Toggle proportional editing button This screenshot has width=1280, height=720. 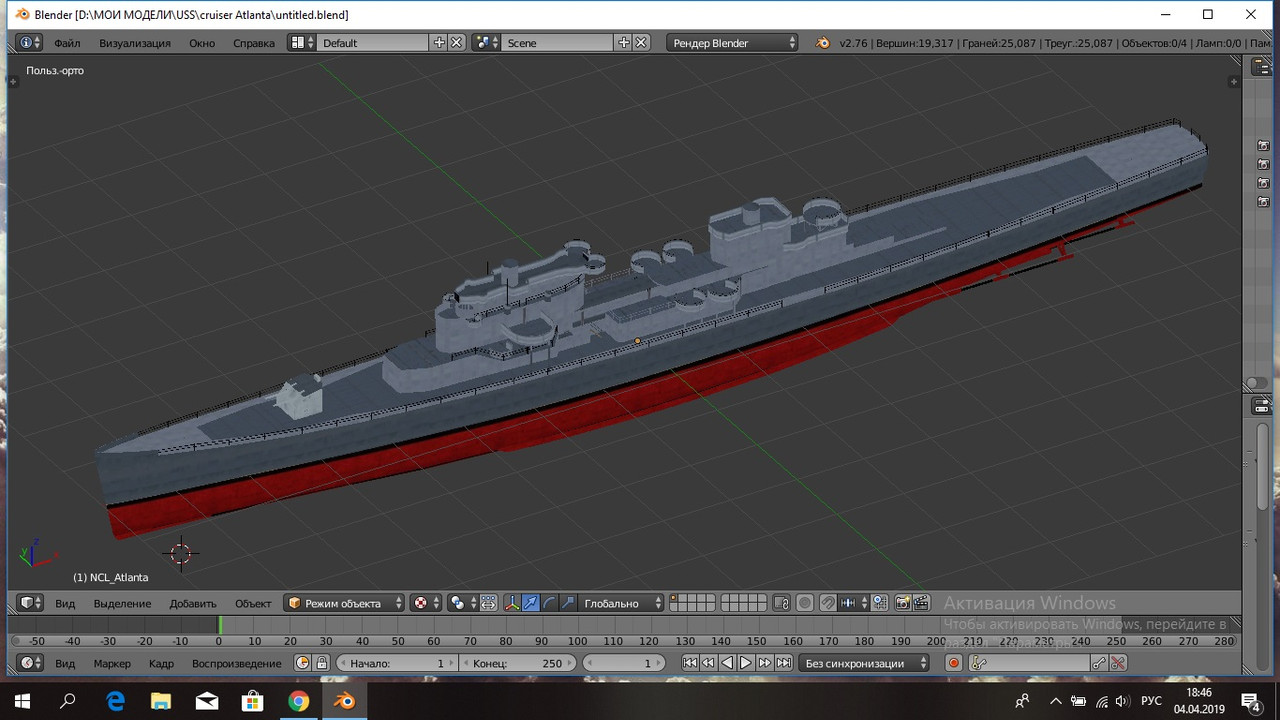tap(805, 603)
